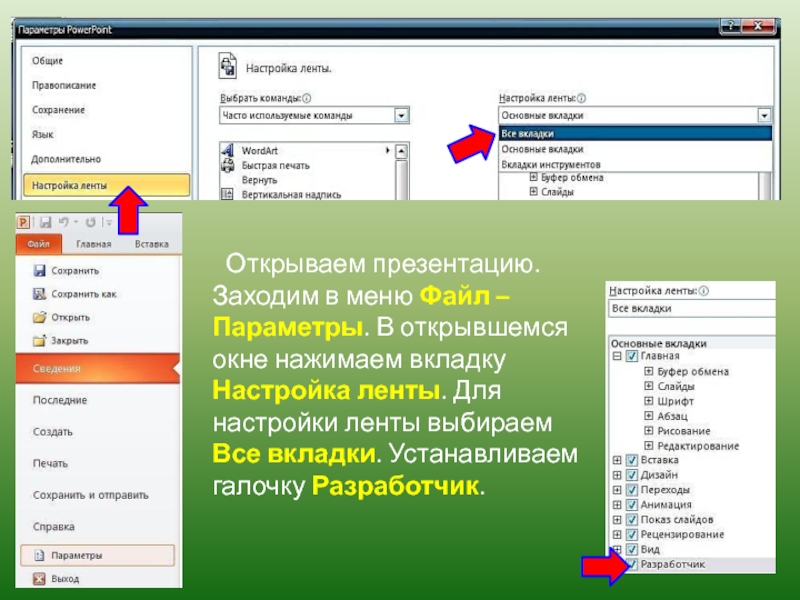This screenshot has height=600, width=800.
Task: Click the Выход icon
Action: coord(39,579)
